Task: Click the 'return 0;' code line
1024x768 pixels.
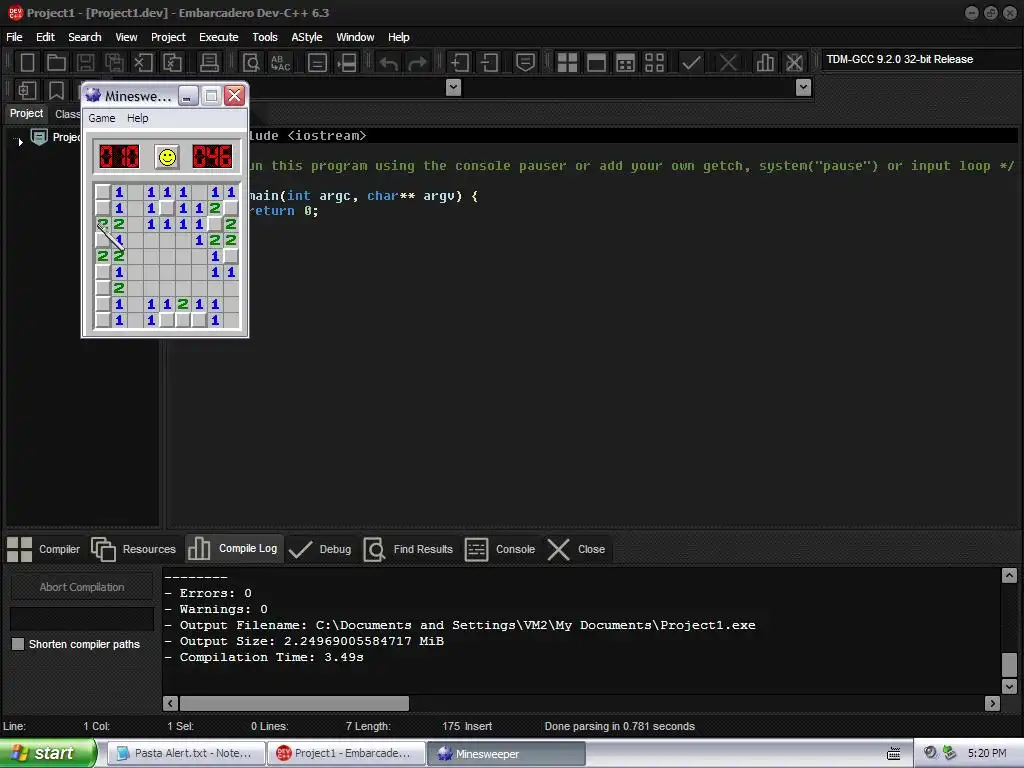Action: (x=285, y=211)
